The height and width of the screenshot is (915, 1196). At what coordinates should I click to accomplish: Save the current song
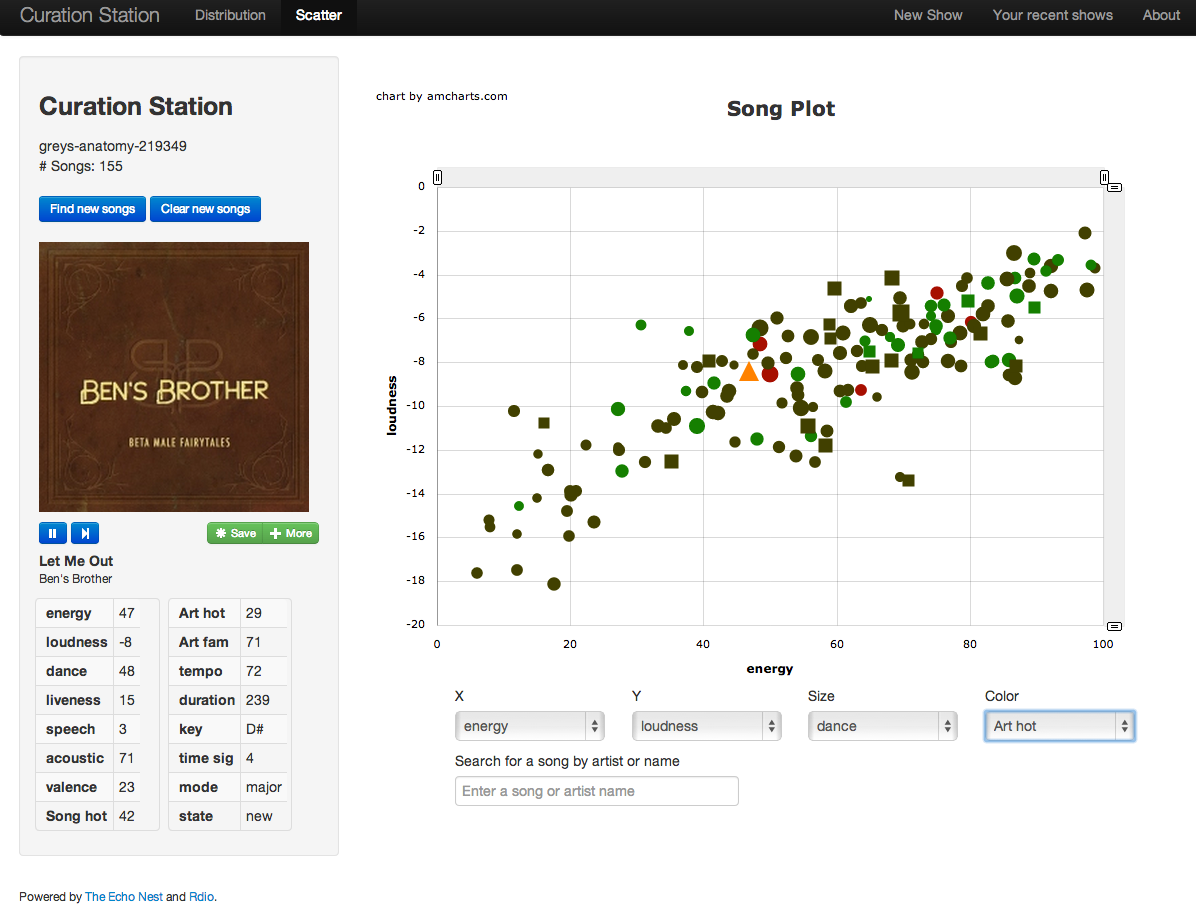pyautogui.click(x=235, y=533)
